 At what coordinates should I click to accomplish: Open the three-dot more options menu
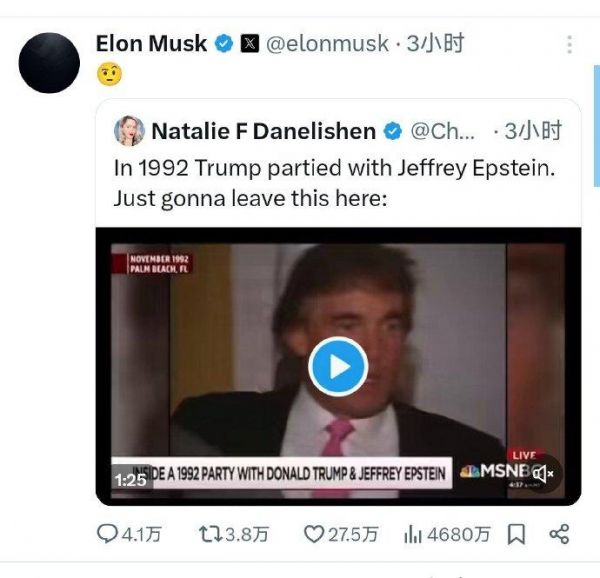point(570,45)
